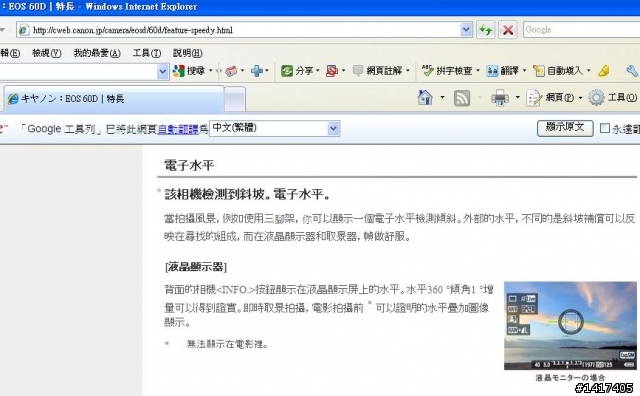Select the キヤノン：EOS 60D tab
This screenshot has width=640, height=396.
click(x=114, y=98)
